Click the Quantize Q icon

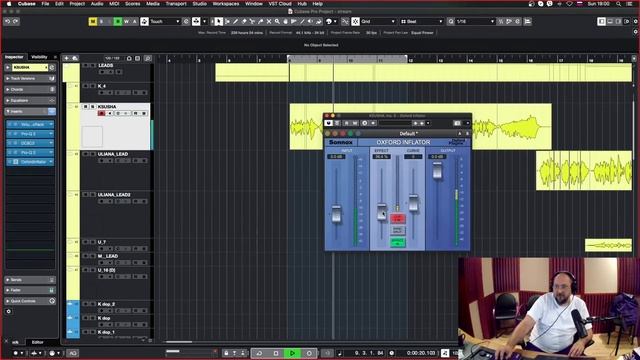(451, 21)
